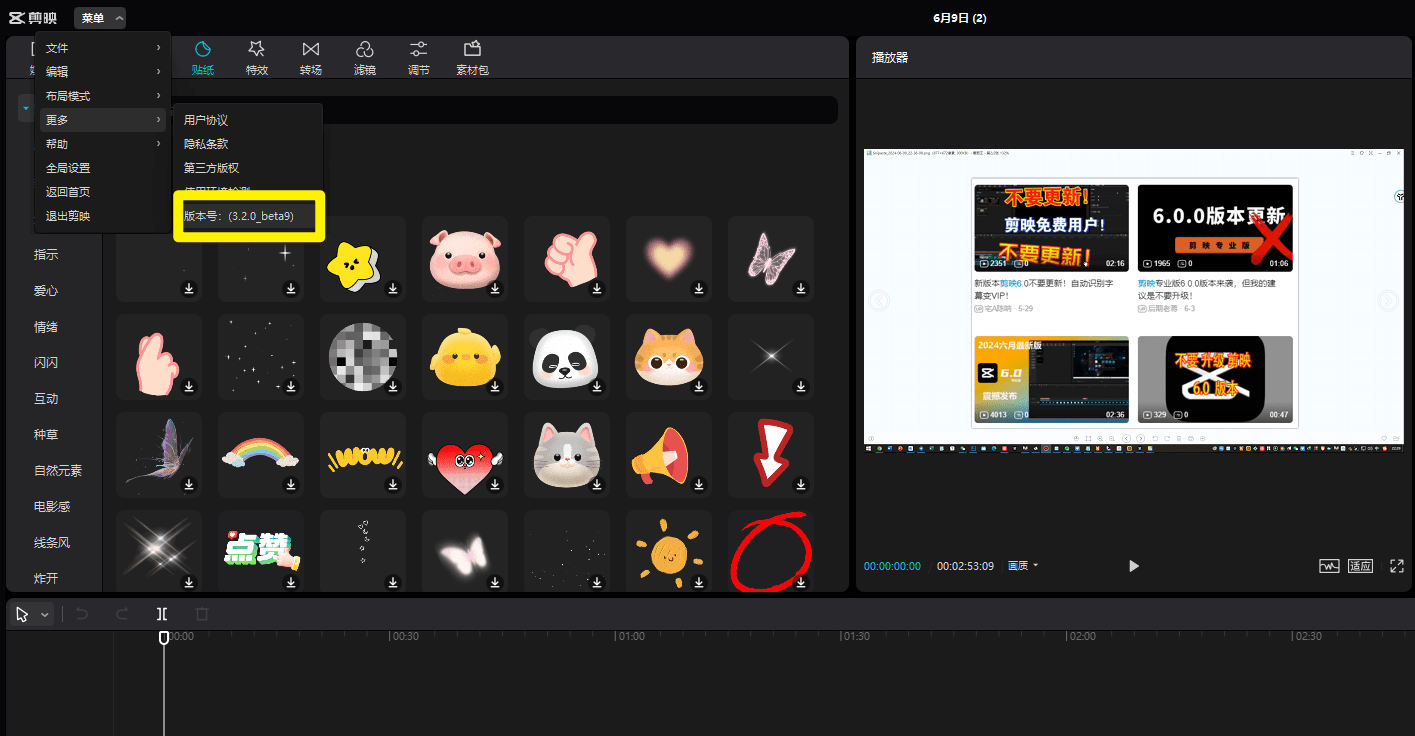
Task: Select 全局设置 from the menu
Action: pos(68,168)
